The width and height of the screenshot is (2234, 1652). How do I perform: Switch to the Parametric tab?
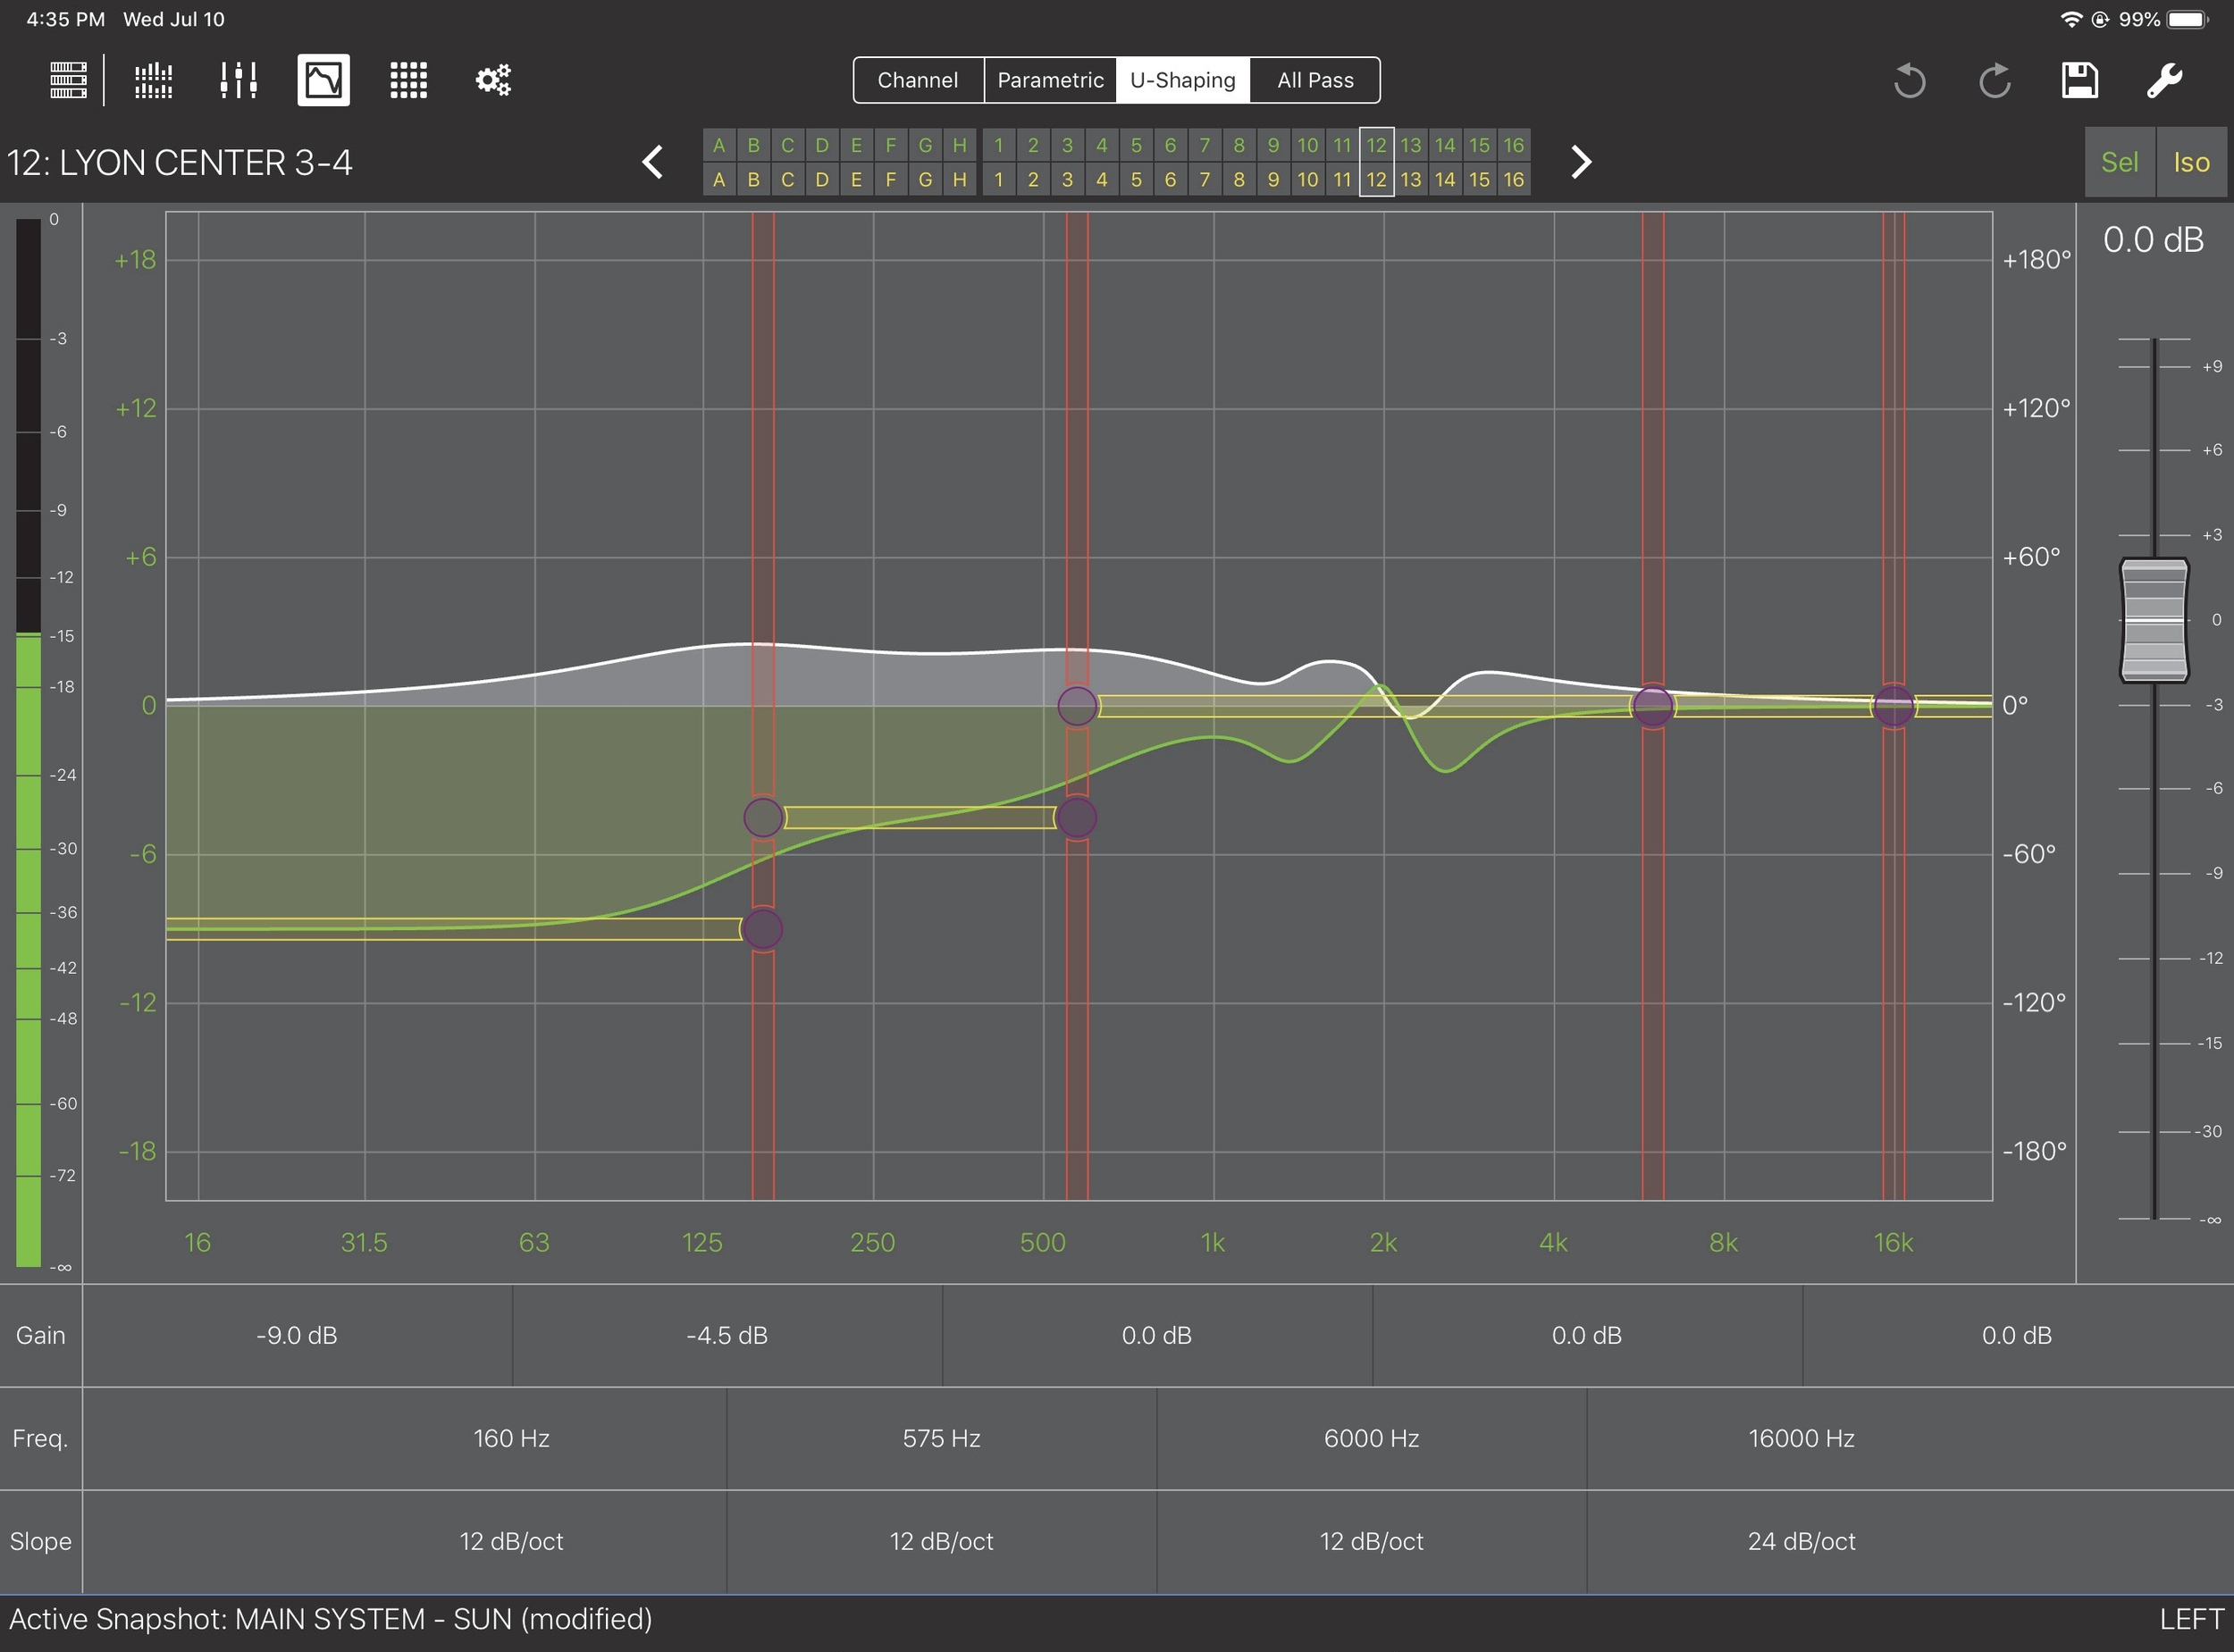coord(1050,80)
